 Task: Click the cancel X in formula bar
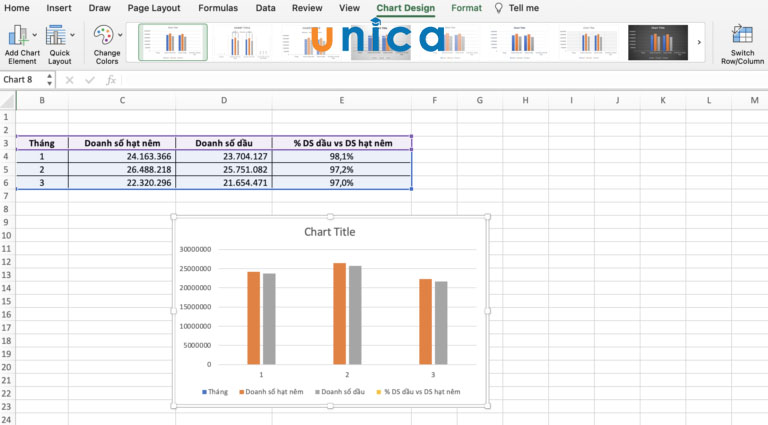tap(69, 80)
